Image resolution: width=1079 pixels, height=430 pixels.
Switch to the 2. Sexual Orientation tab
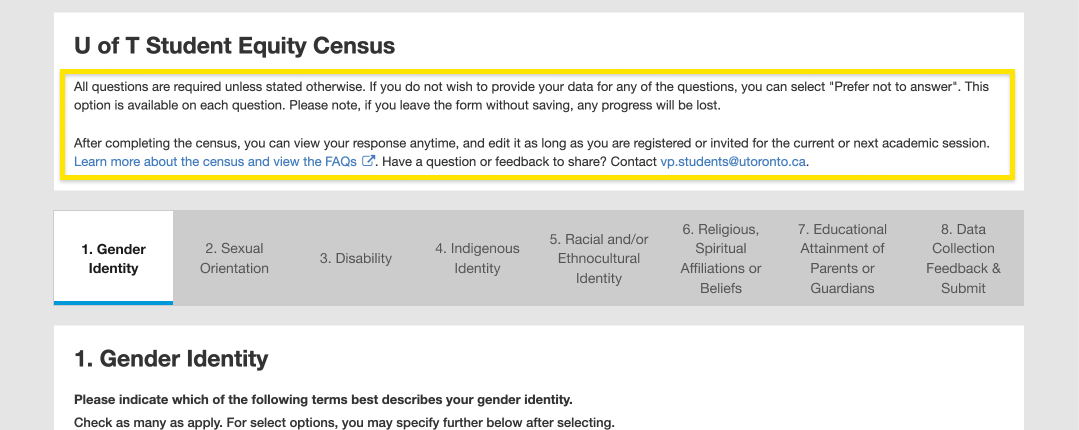tap(234, 258)
